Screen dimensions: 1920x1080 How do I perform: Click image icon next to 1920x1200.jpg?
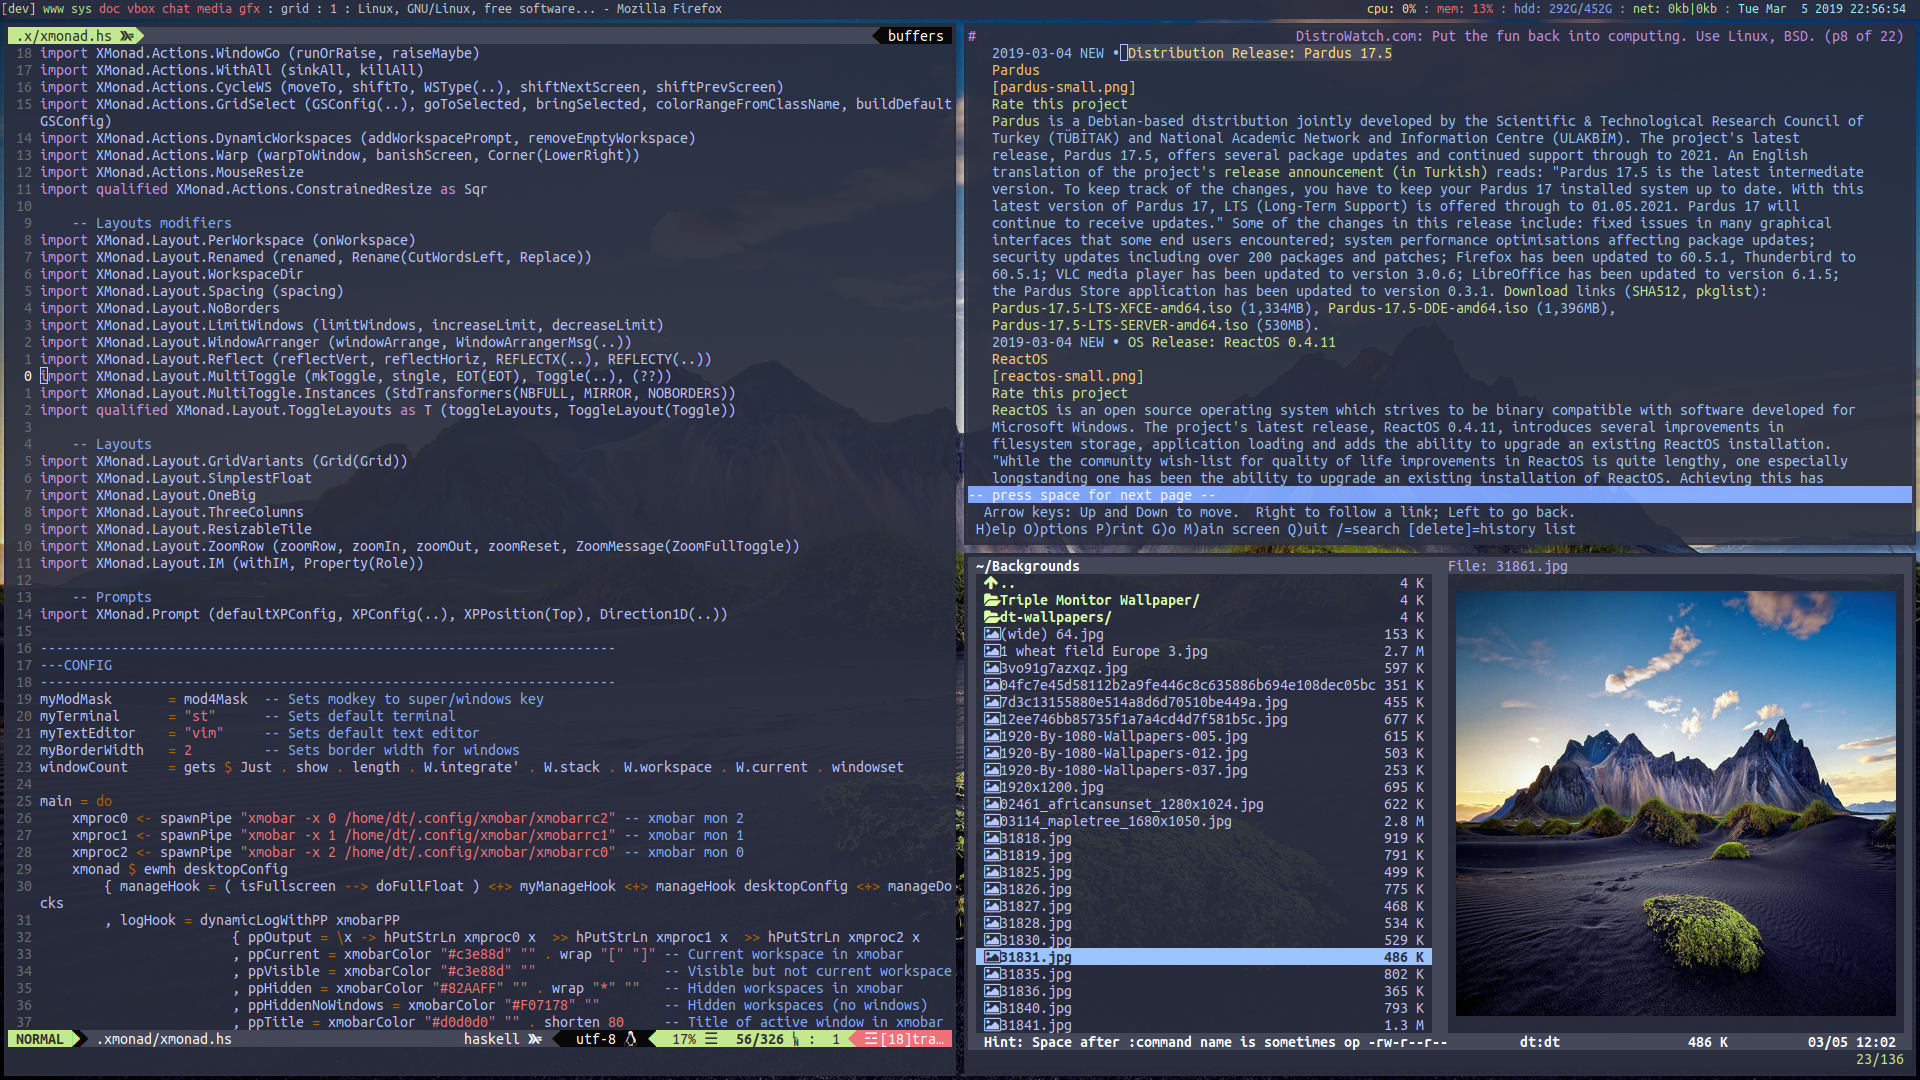tap(991, 787)
